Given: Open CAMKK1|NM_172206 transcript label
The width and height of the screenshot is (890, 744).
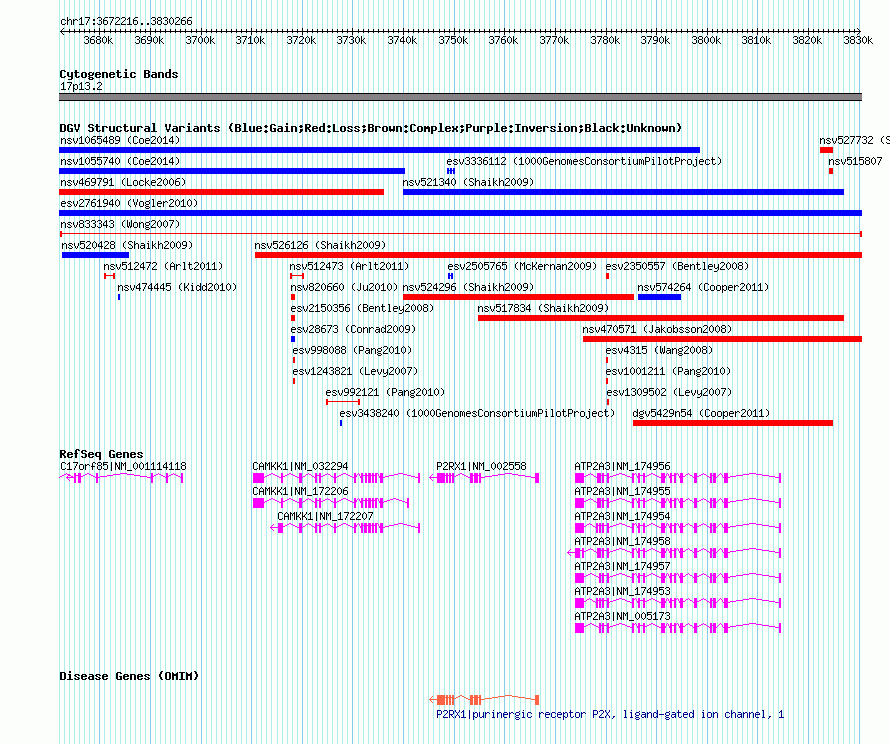Looking at the screenshot, I should click(x=300, y=491).
